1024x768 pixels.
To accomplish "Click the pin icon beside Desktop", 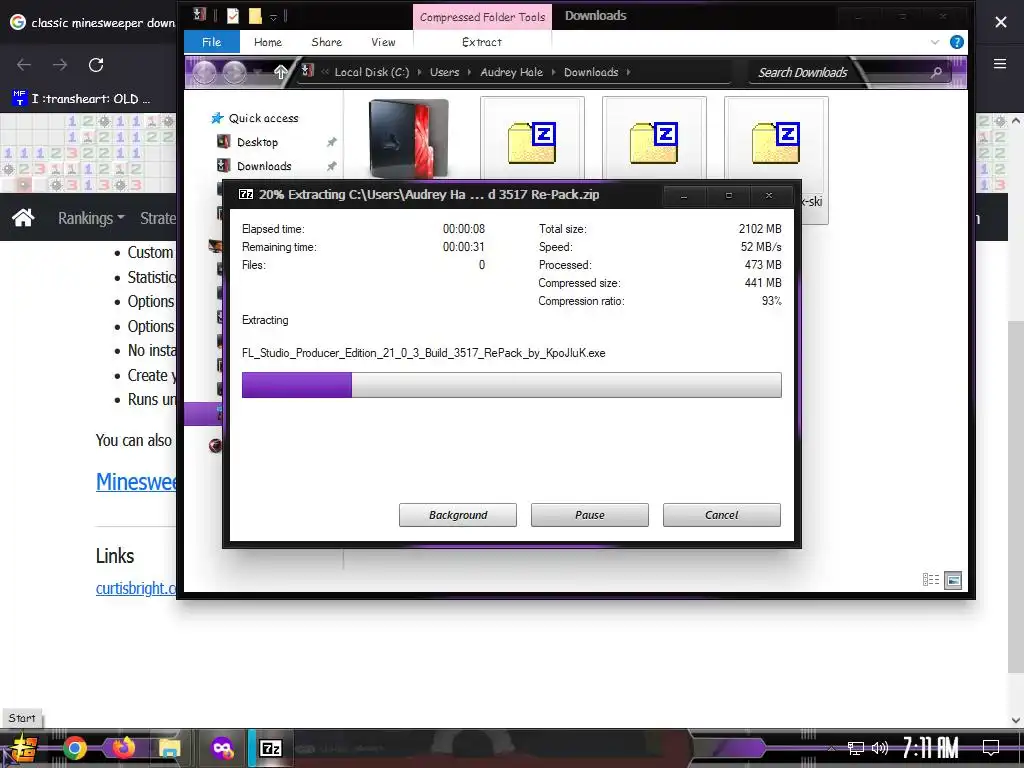I will (x=332, y=142).
